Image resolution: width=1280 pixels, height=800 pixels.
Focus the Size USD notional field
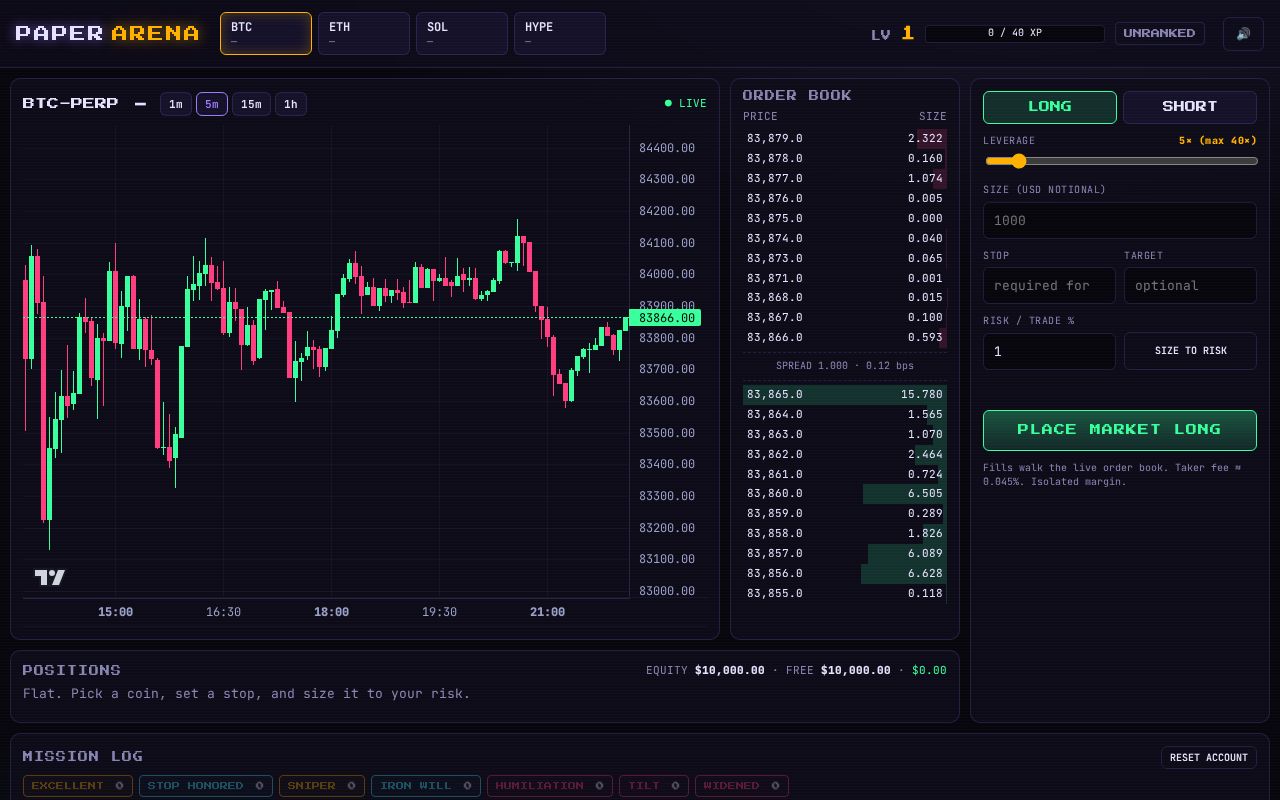pos(1120,220)
